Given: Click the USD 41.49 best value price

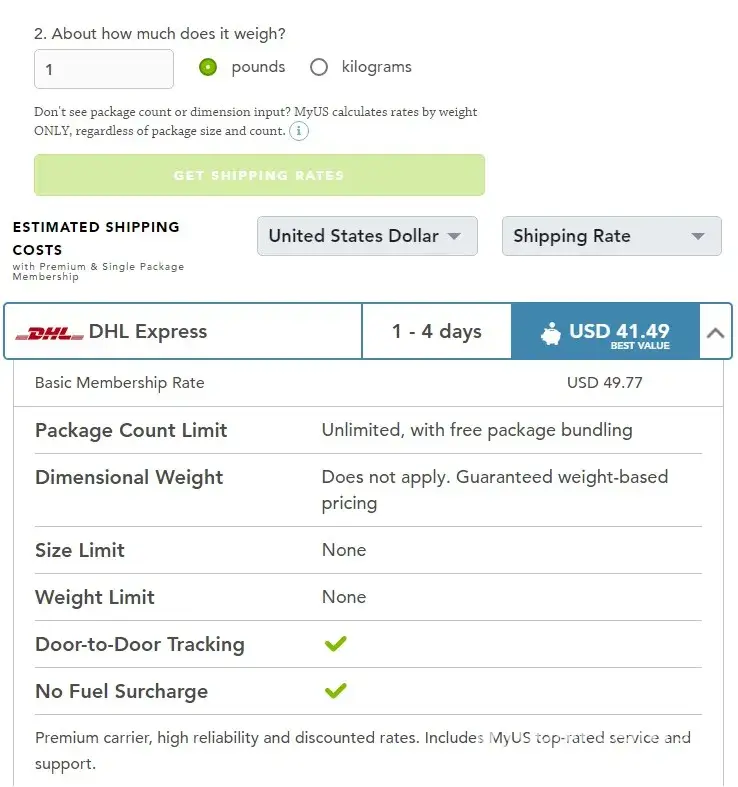Looking at the screenshot, I should point(619,332).
